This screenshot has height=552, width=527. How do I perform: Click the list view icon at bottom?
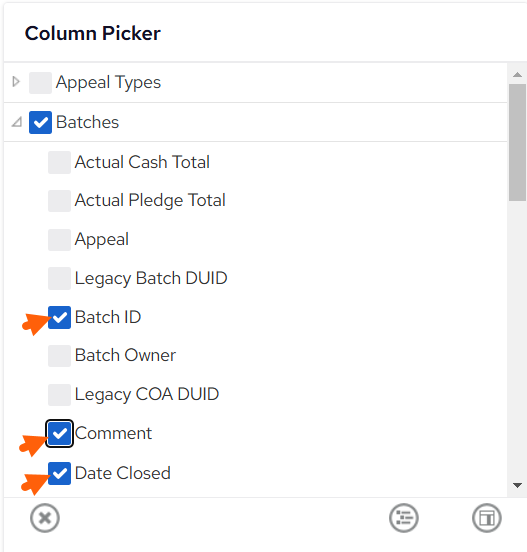(404, 518)
